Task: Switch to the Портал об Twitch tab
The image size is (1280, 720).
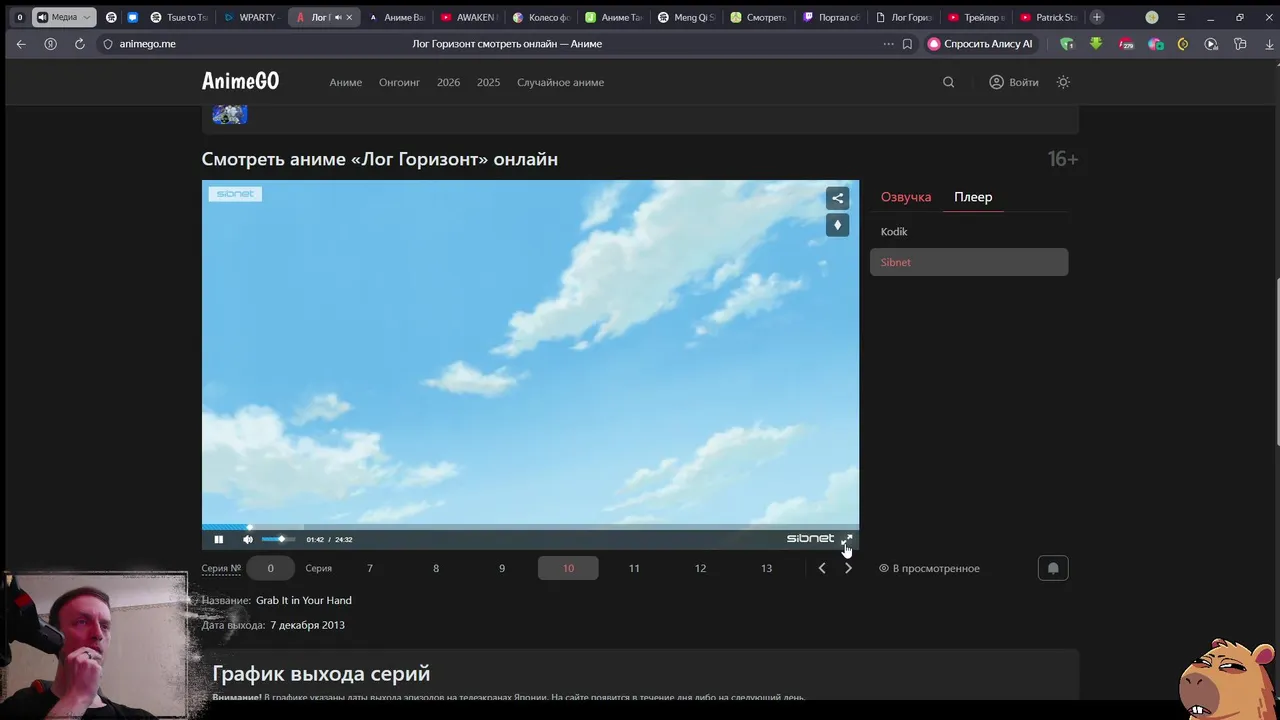Action: (831, 17)
